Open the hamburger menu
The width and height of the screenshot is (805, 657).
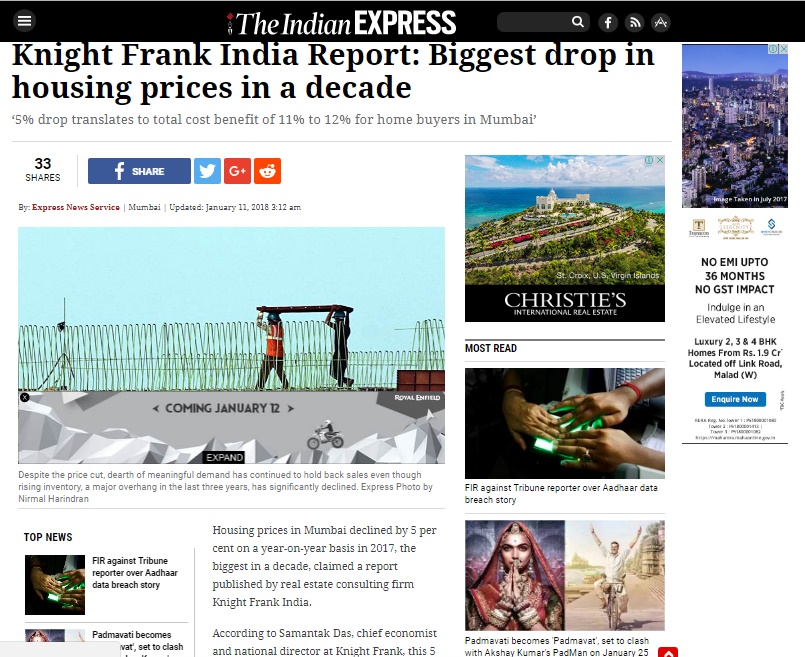point(25,21)
